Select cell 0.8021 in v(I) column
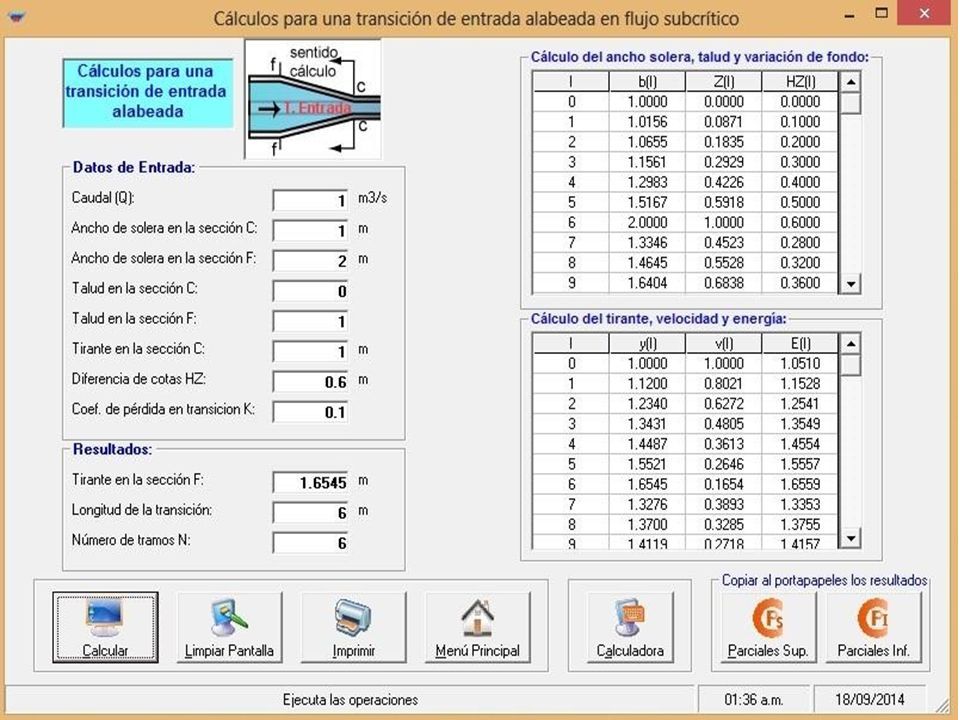The width and height of the screenshot is (960, 720). [x=724, y=384]
